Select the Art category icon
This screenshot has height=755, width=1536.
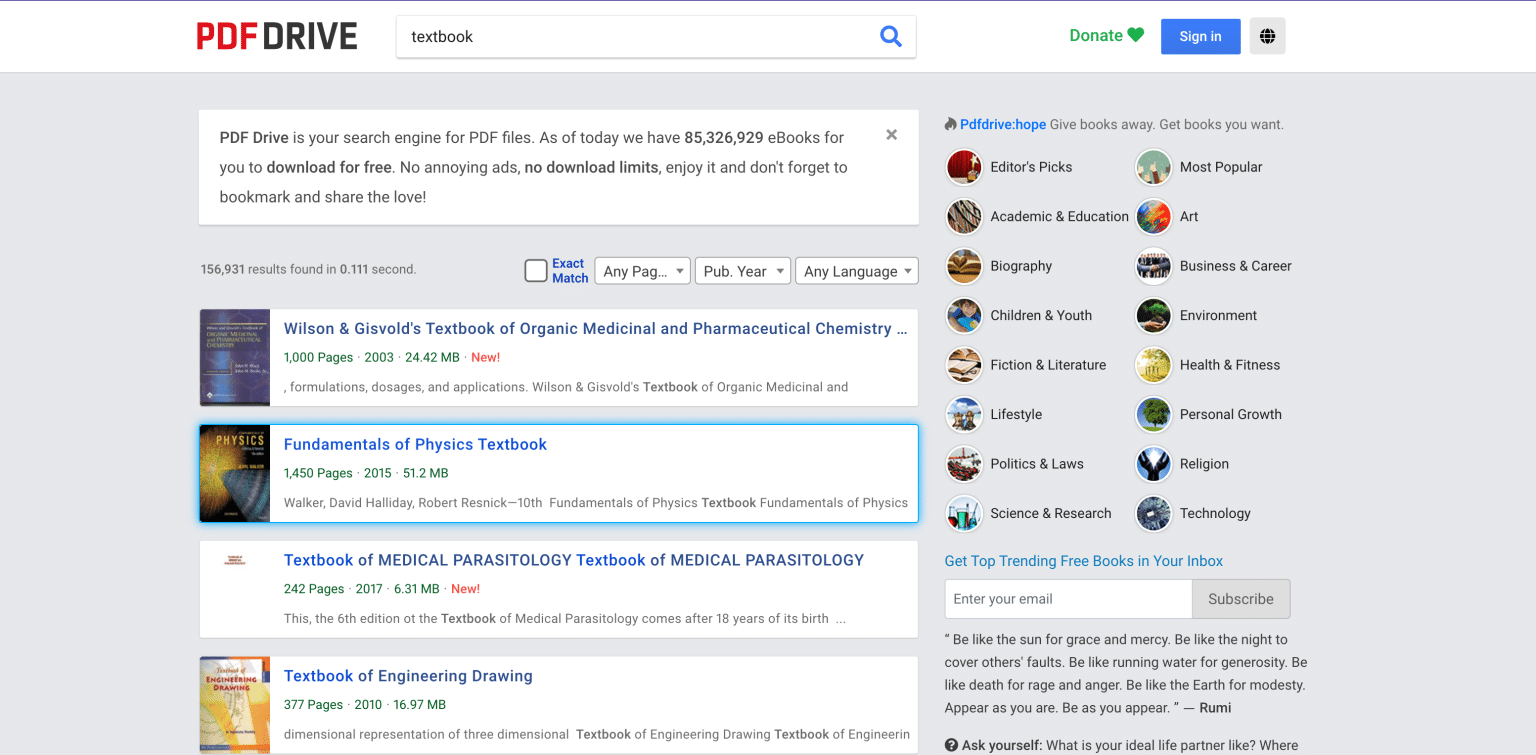(x=1153, y=217)
